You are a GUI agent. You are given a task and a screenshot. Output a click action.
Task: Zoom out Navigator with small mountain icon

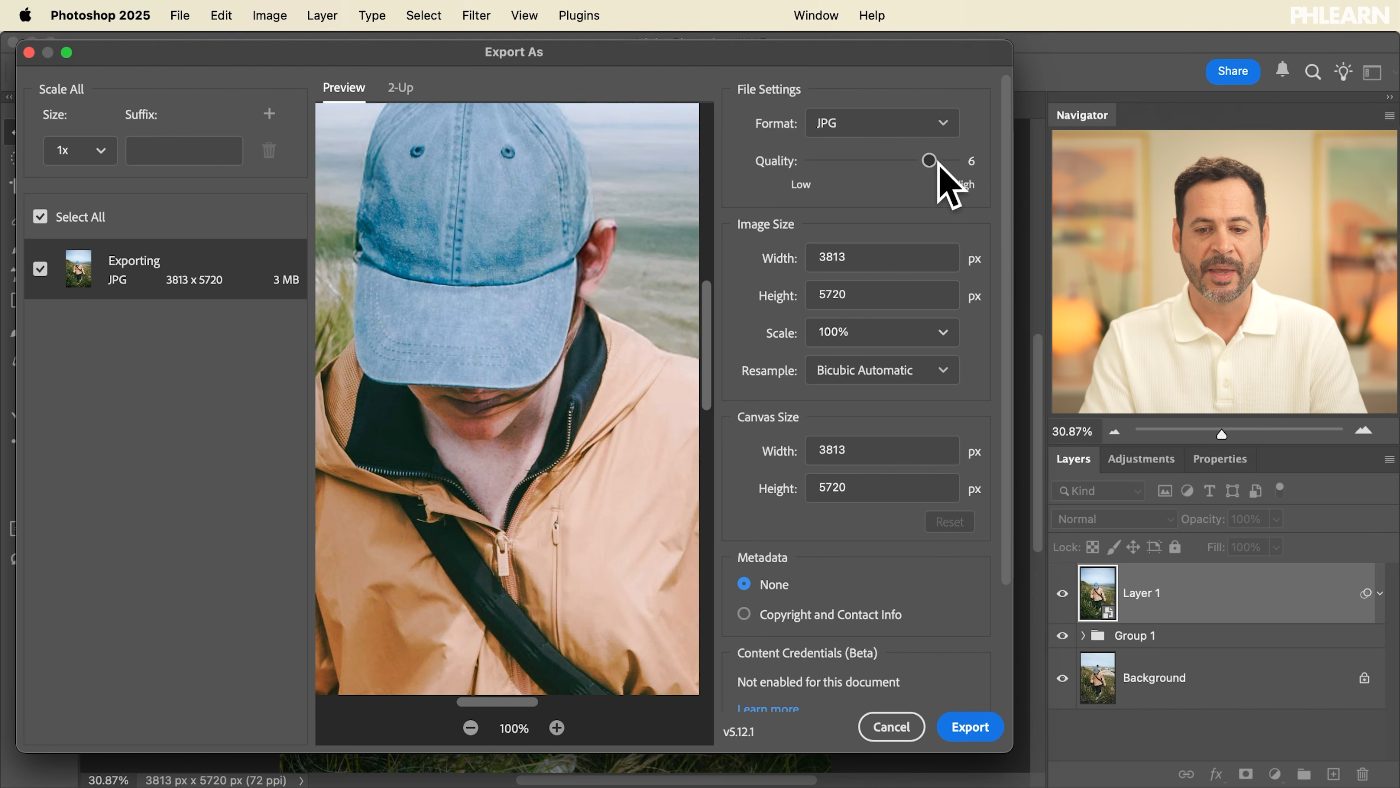(1114, 432)
